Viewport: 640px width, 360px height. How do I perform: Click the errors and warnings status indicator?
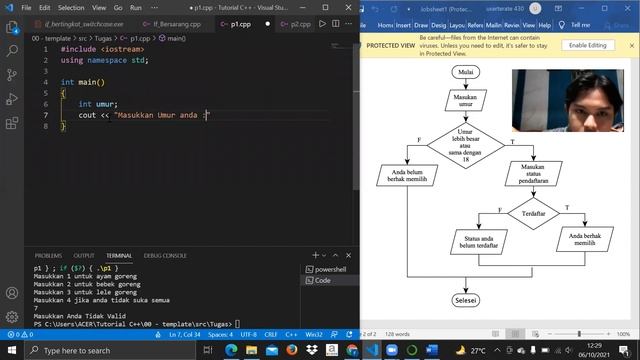tap(20, 334)
